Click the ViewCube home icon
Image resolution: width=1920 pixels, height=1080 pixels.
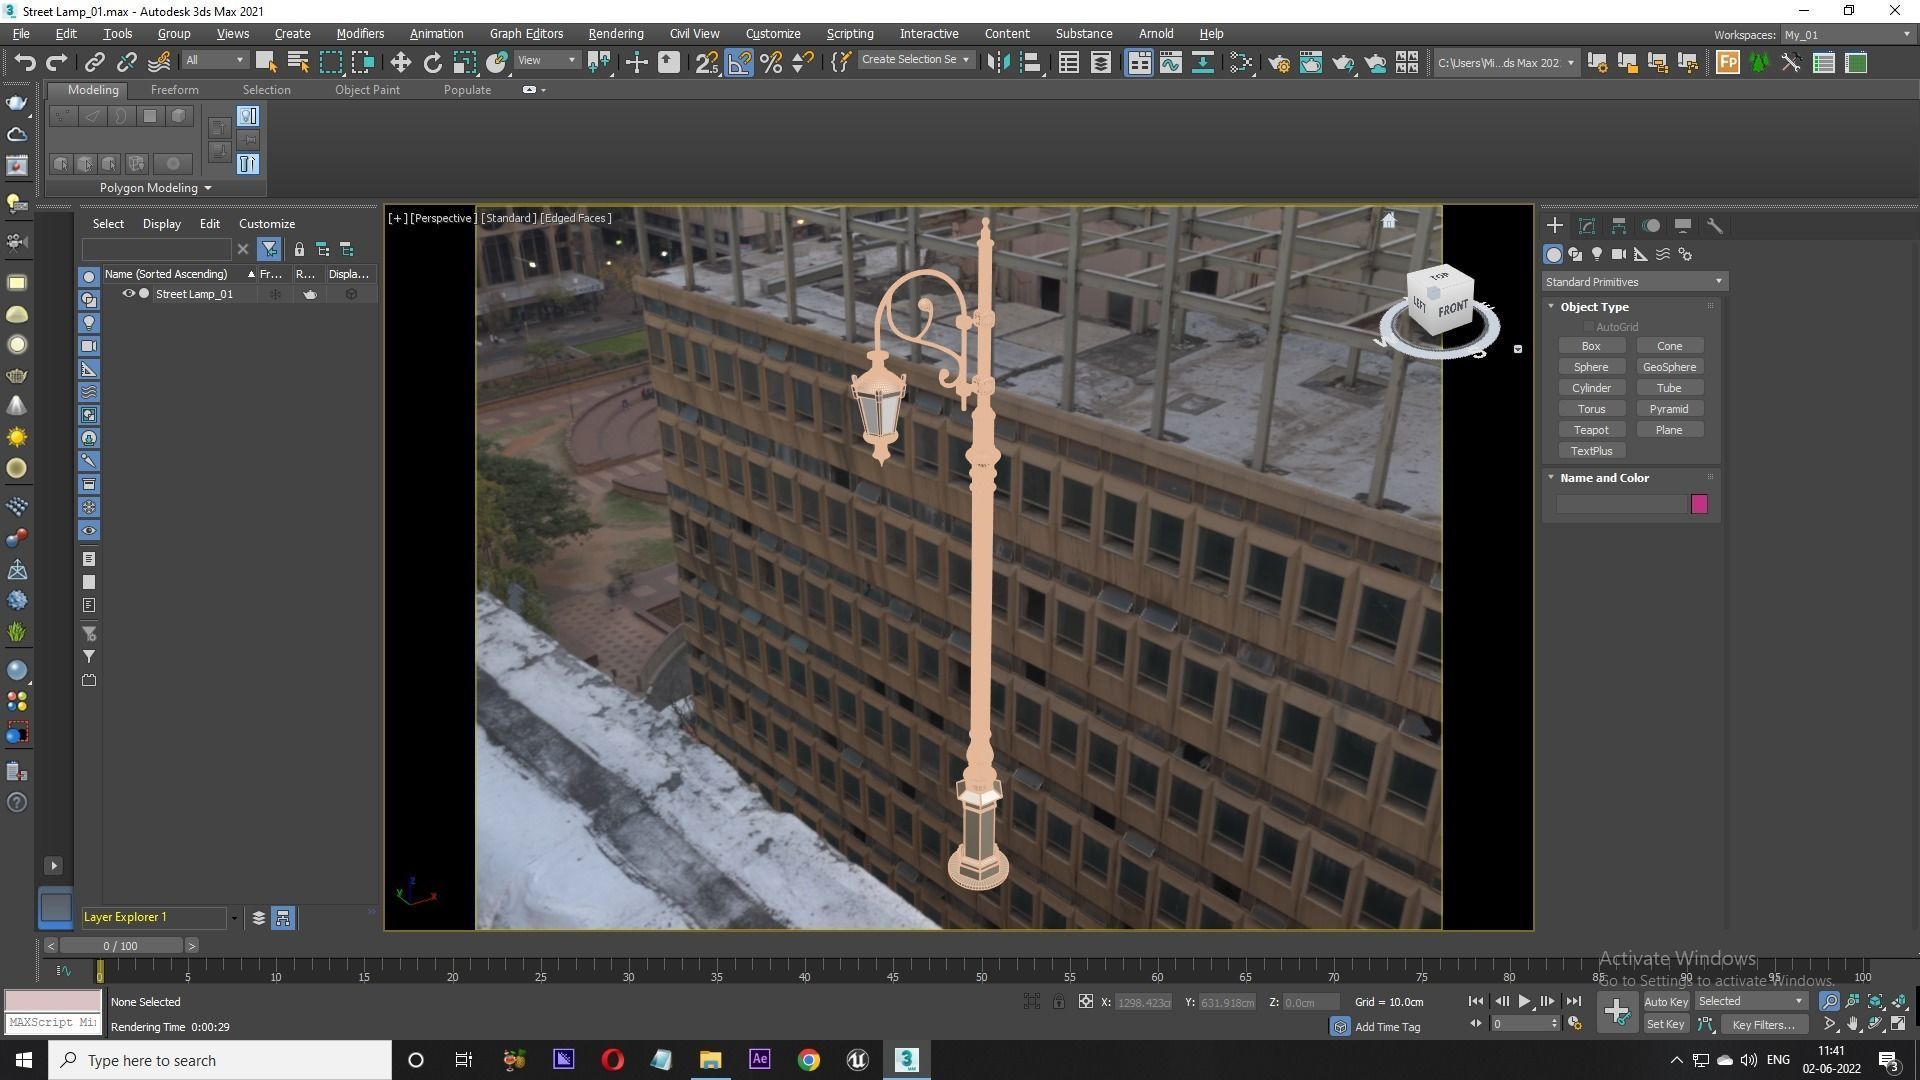pyautogui.click(x=1388, y=221)
